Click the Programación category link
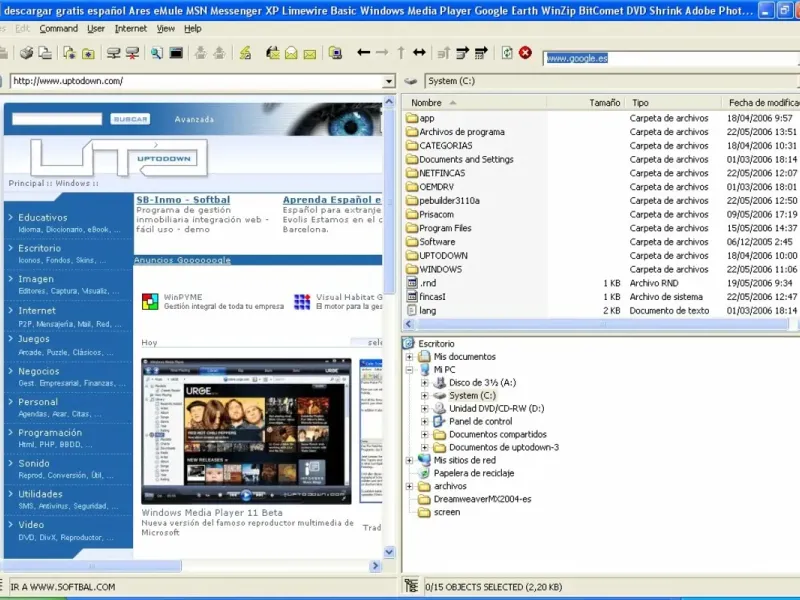 pyautogui.click(x=50, y=433)
